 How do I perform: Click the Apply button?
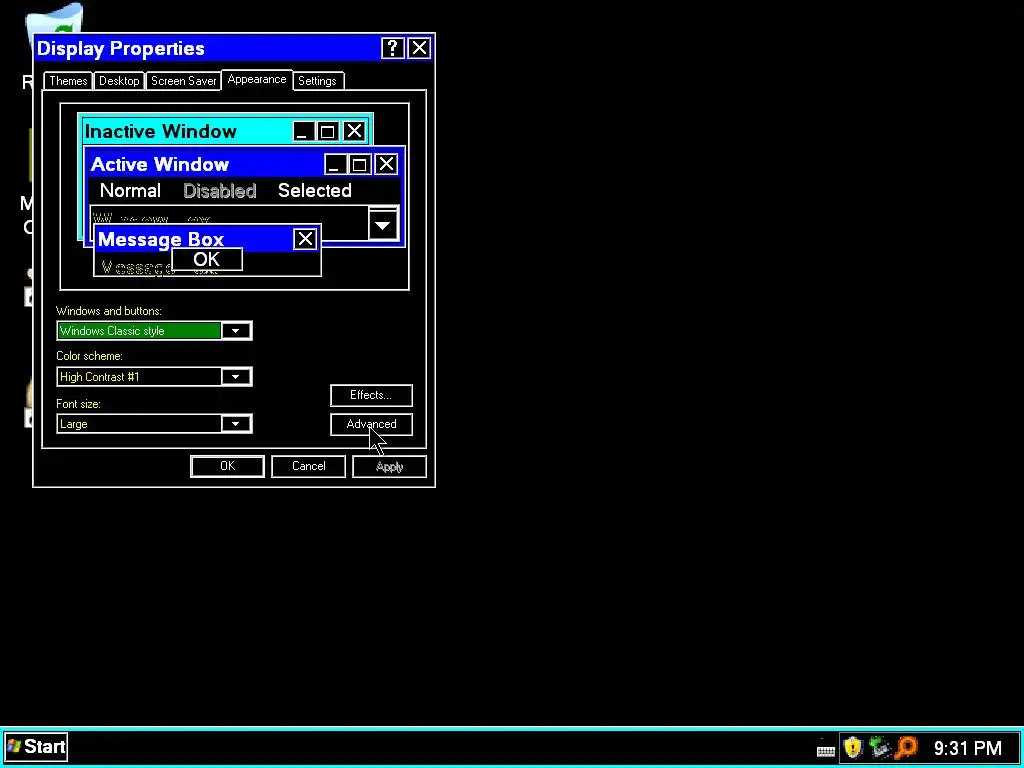(x=389, y=466)
